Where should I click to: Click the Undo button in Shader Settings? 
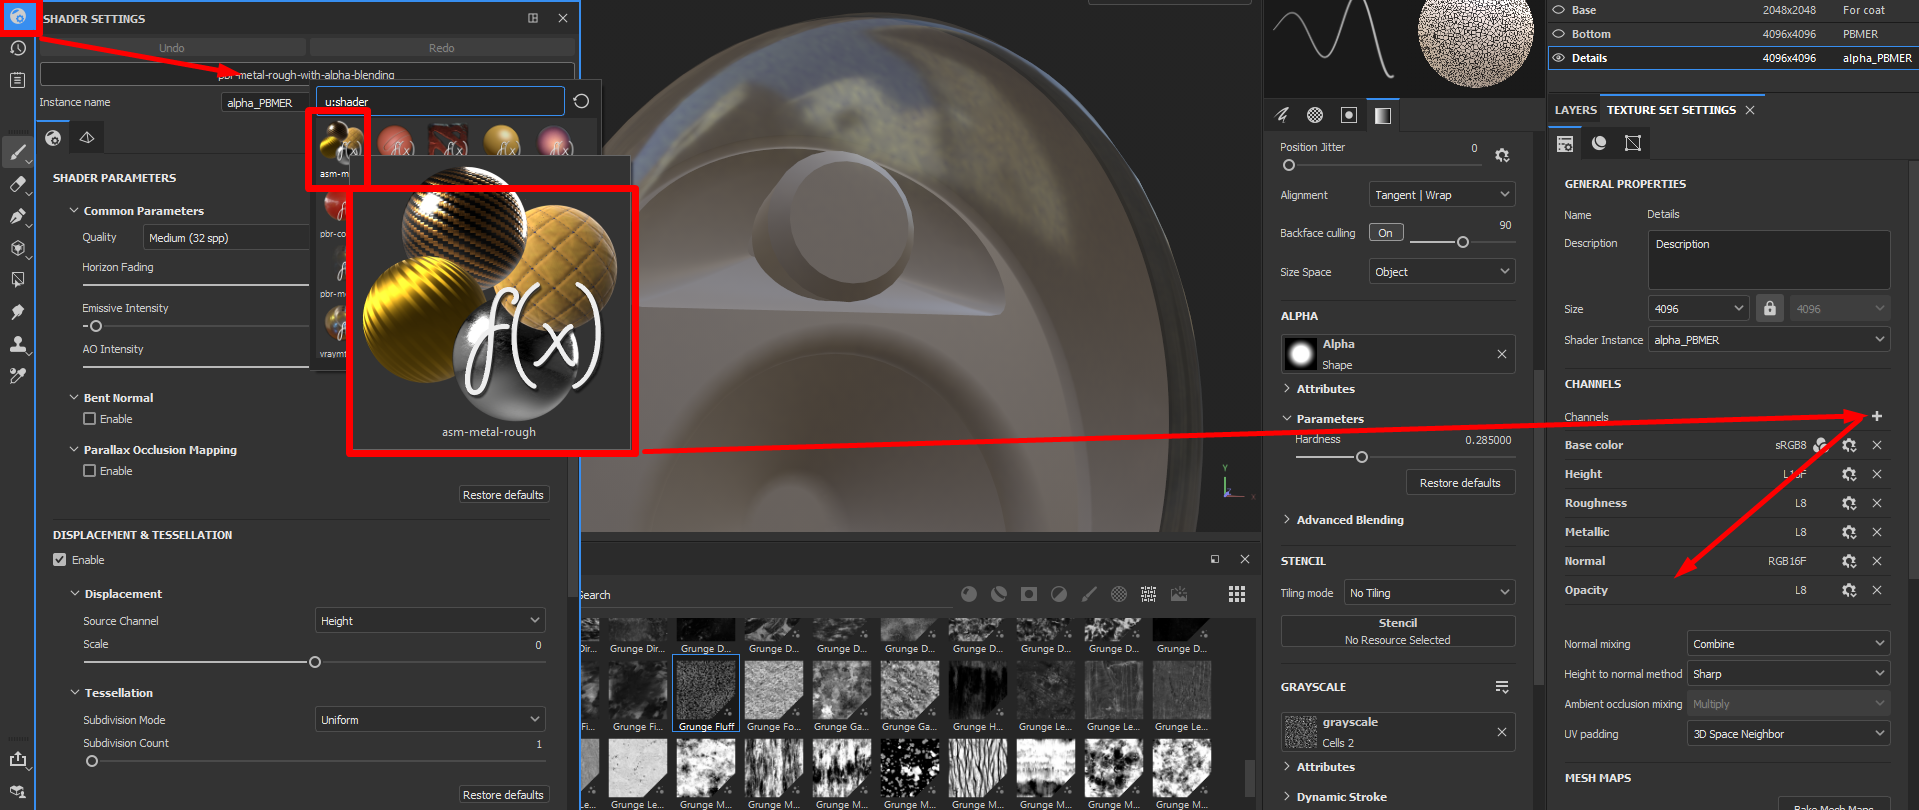click(x=172, y=48)
